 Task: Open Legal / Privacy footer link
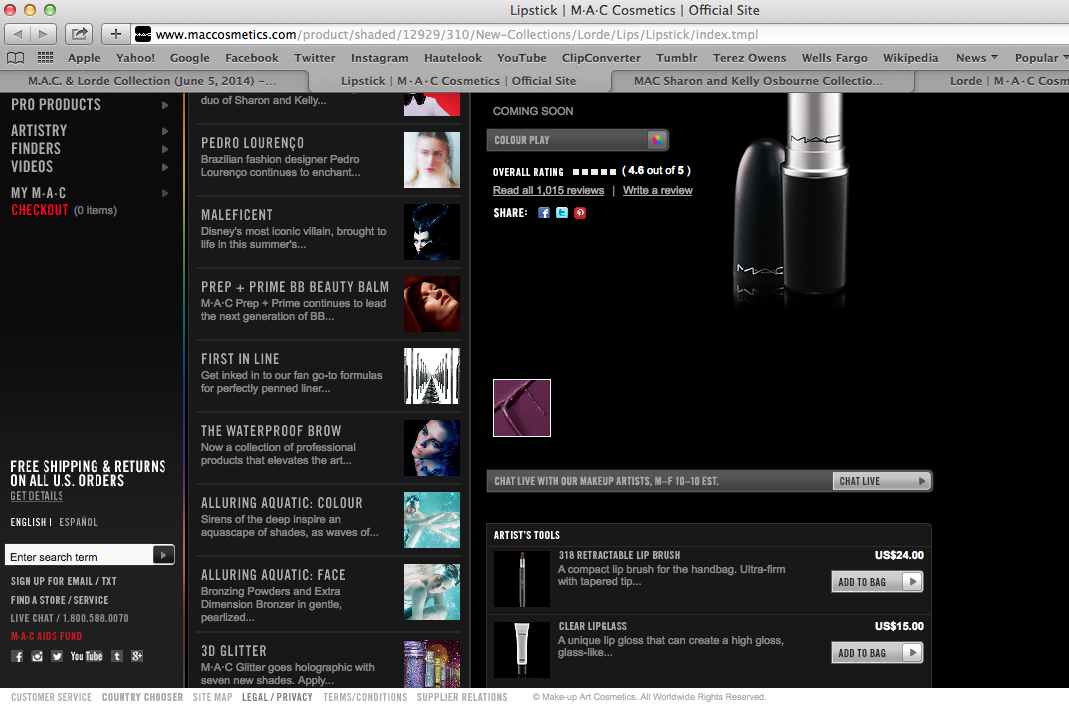[277, 697]
